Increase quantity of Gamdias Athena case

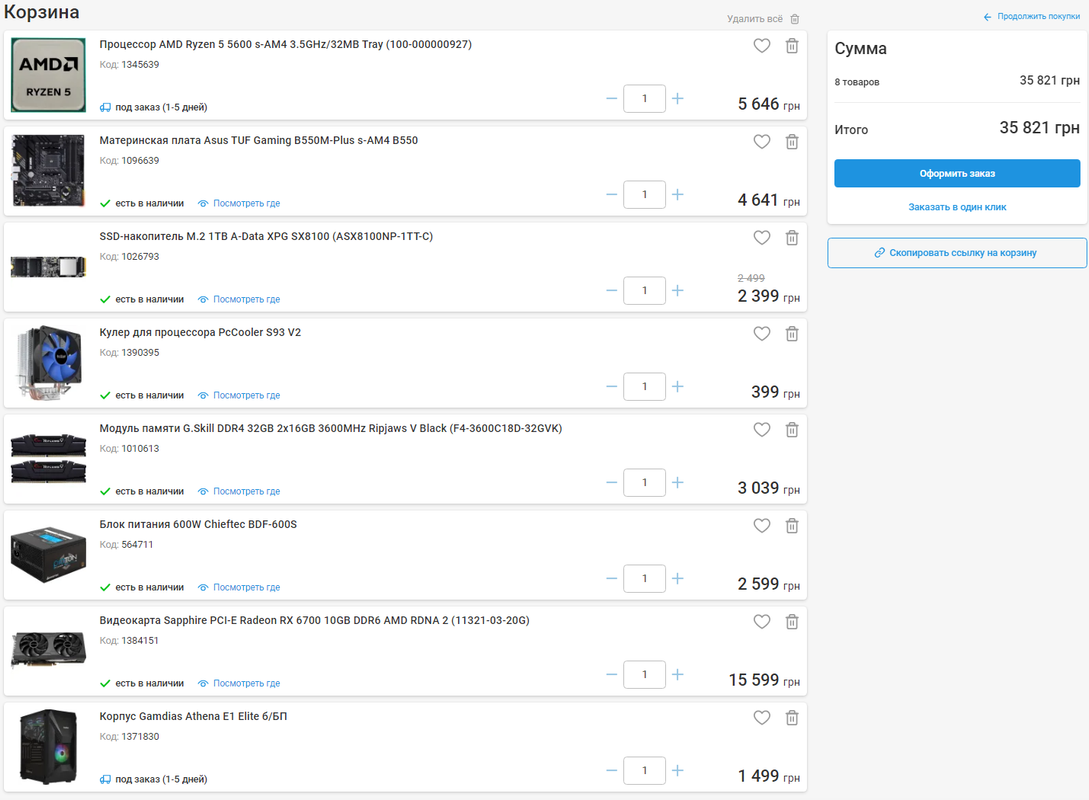pyautogui.click(x=678, y=770)
